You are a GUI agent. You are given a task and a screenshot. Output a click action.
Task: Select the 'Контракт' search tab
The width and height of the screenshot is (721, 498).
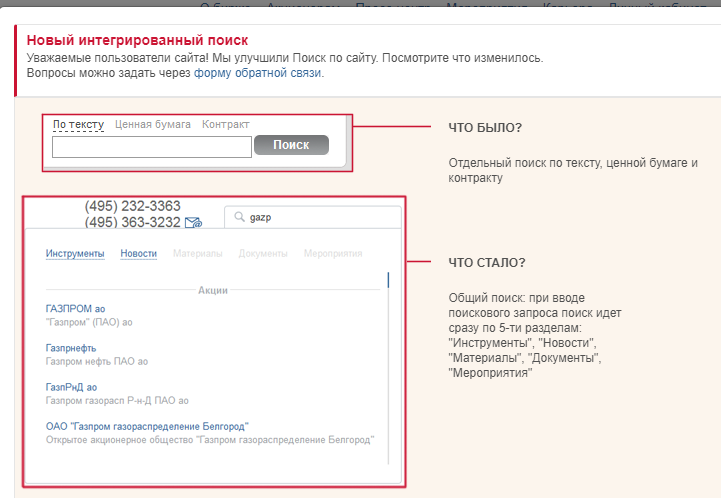point(225,124)
